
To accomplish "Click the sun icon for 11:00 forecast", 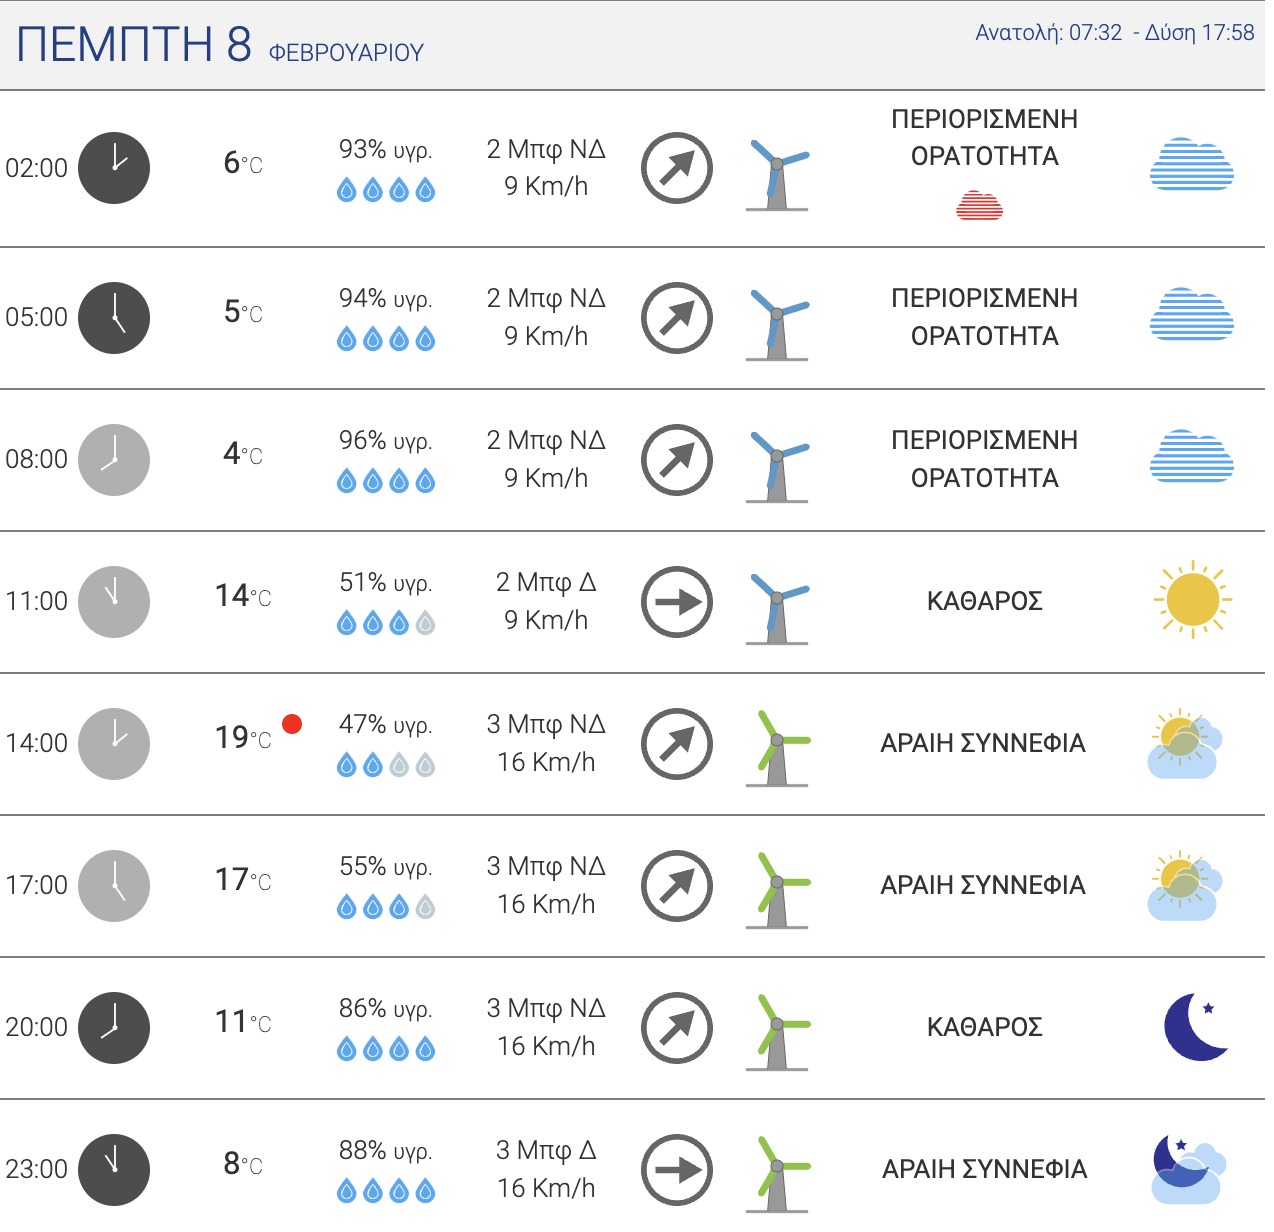I will pyautogui.click(x=1192, y=600).
